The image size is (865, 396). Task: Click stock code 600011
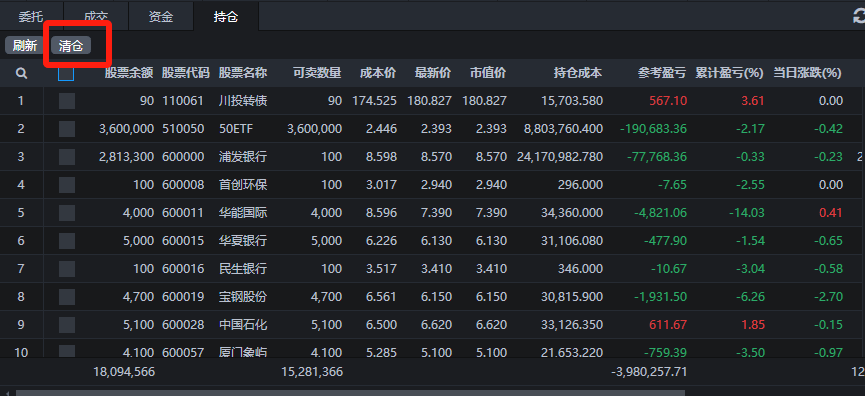coord(183,213)
